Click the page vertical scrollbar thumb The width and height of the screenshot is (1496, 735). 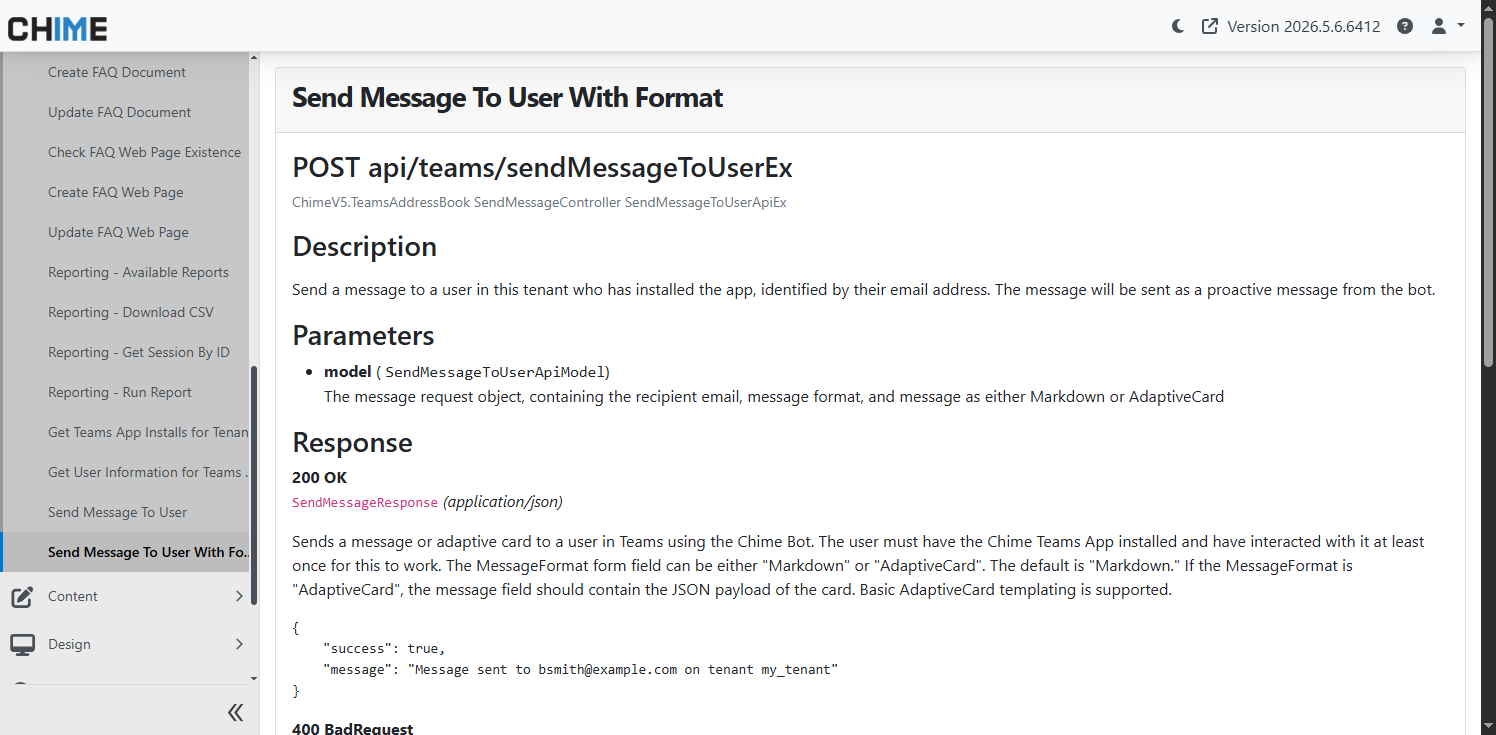(1488, 190)
